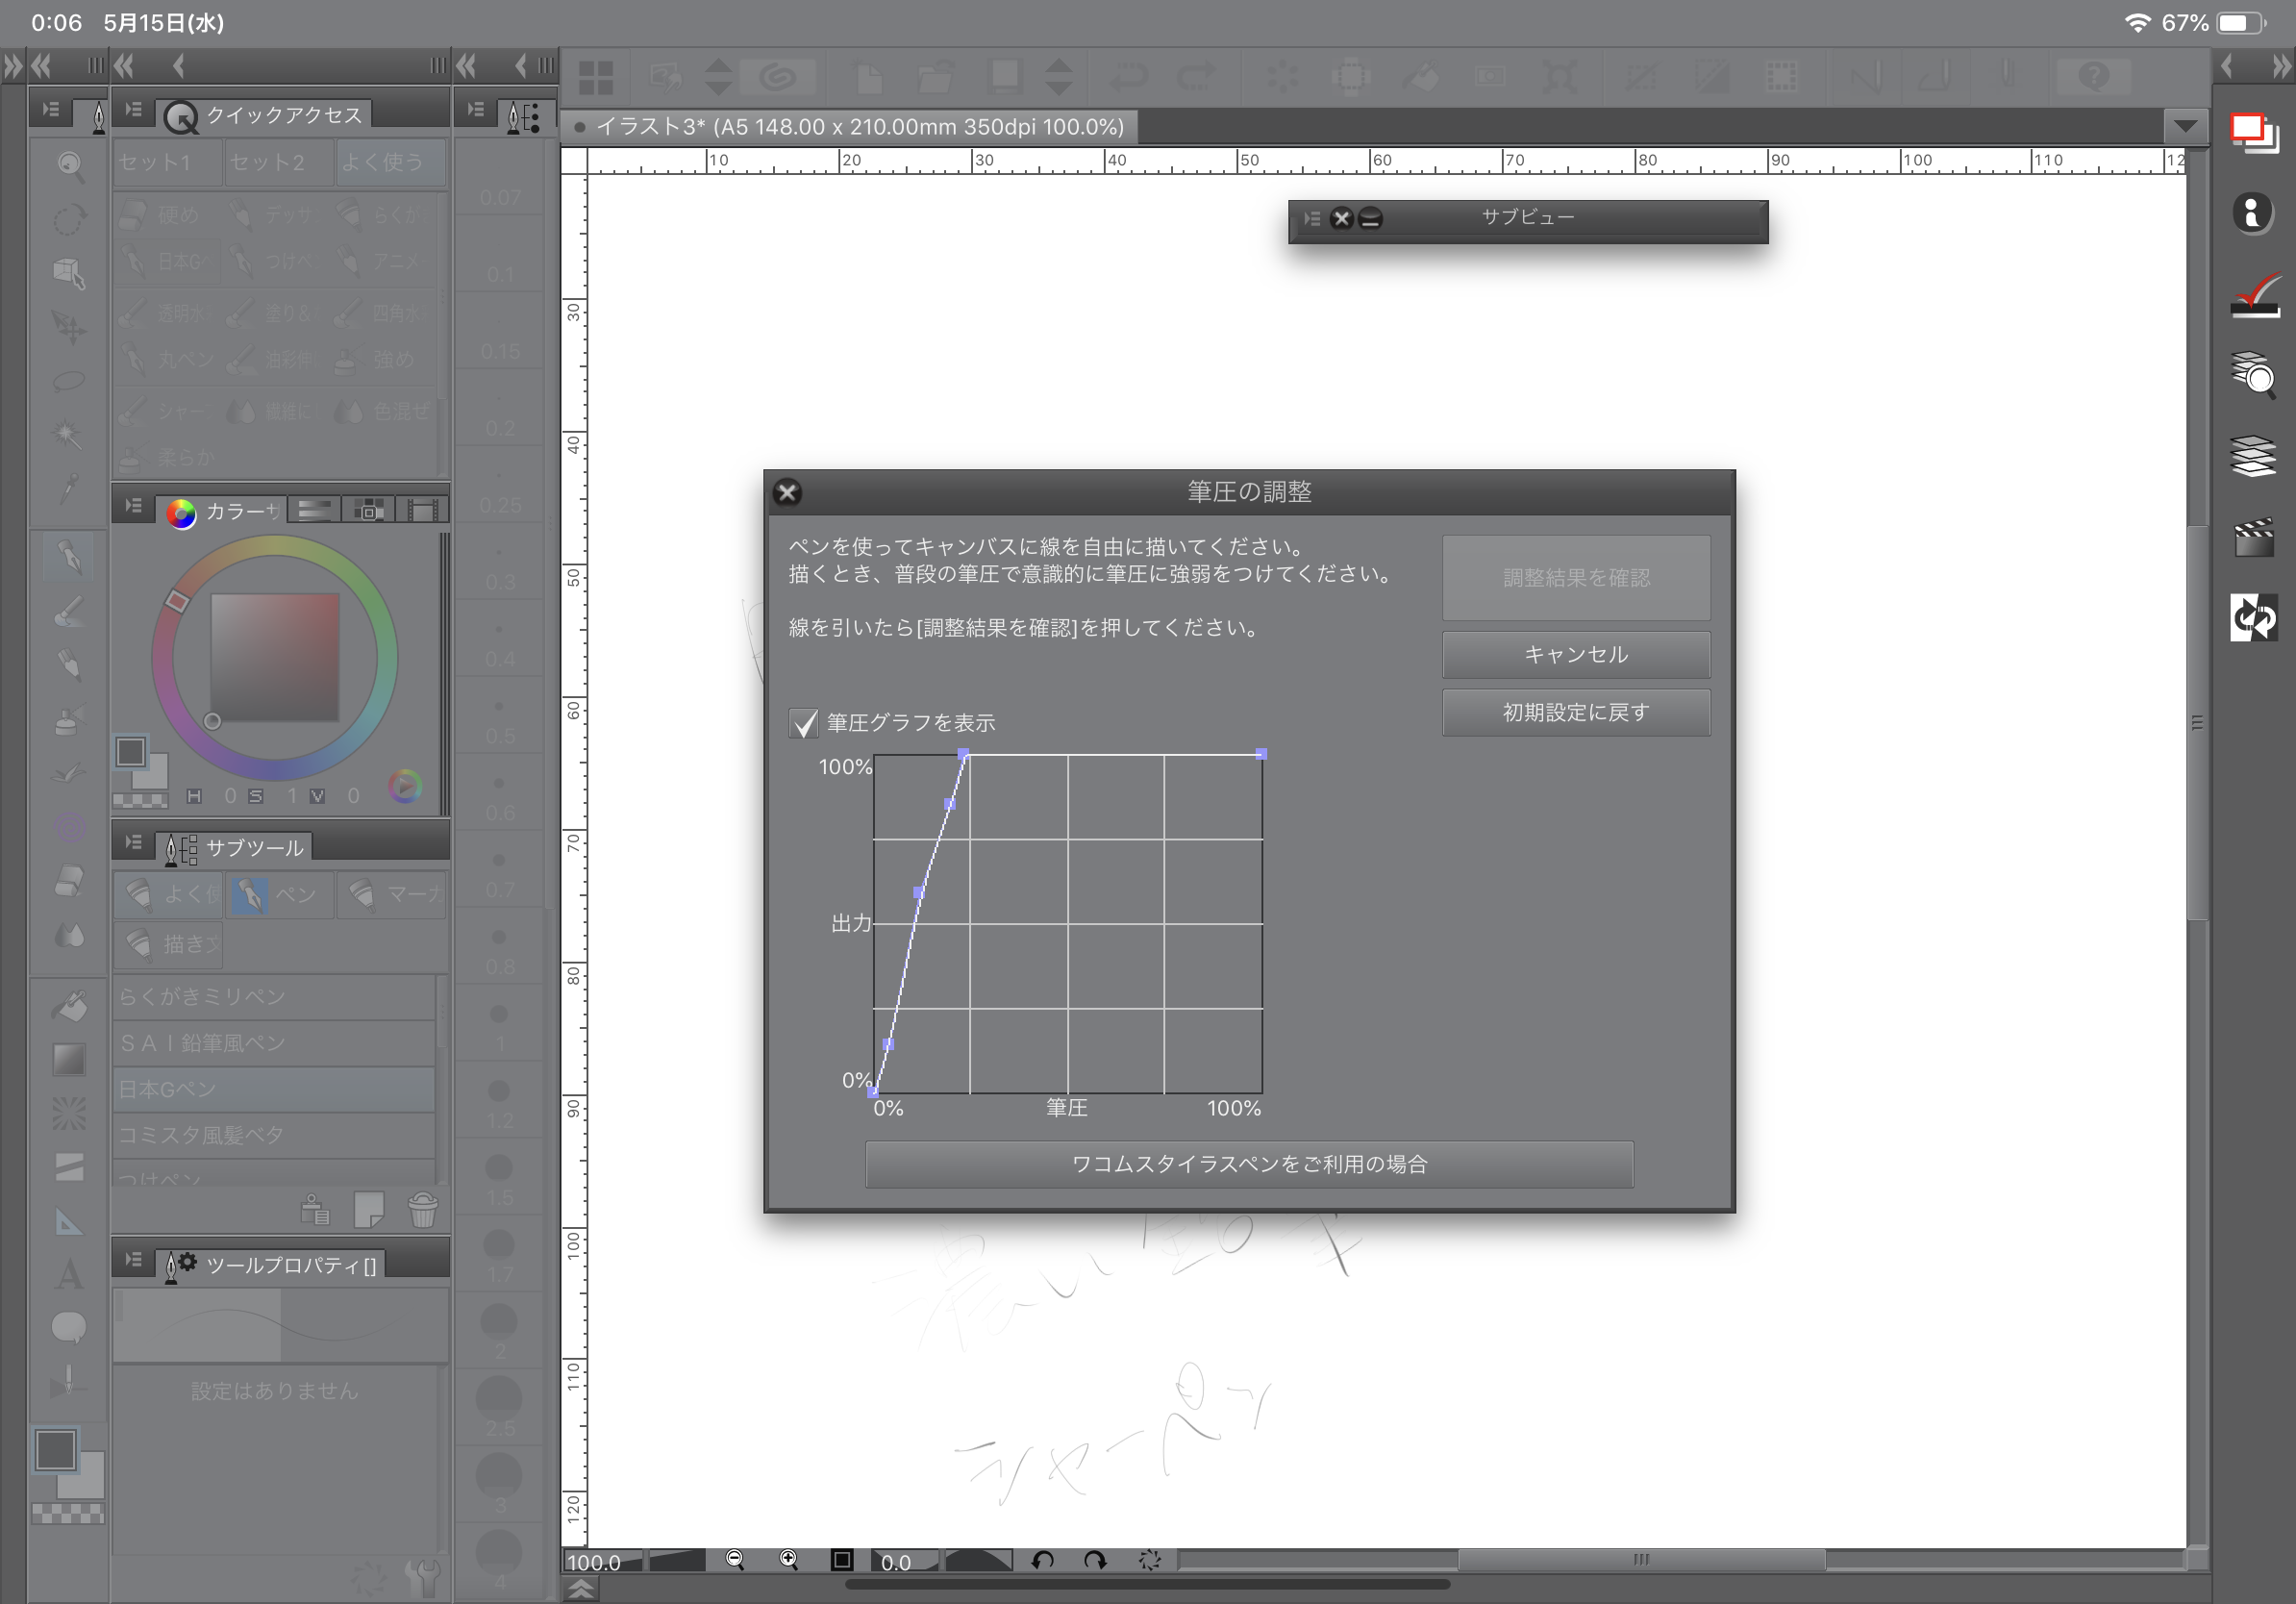2296x1604 pixels.
Task: Click ワコムスタイラスペンをご利用の場合 button
Action: (1248, 1164)
